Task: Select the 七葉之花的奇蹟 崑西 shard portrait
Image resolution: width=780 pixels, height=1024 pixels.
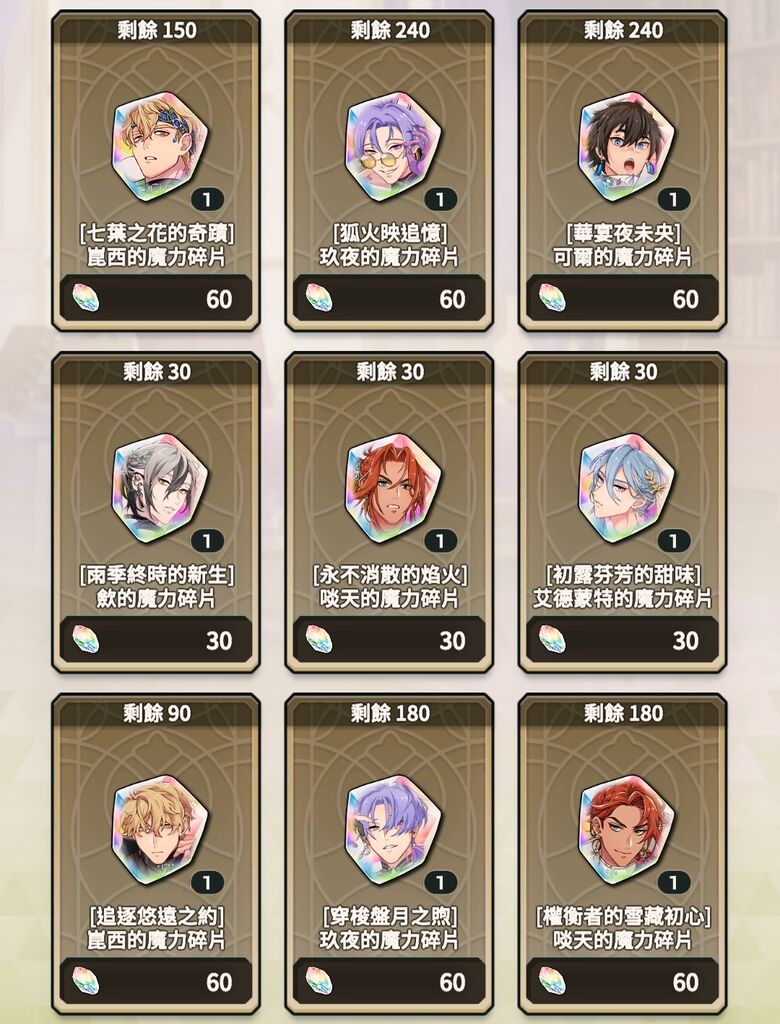Action: (160, 147)
